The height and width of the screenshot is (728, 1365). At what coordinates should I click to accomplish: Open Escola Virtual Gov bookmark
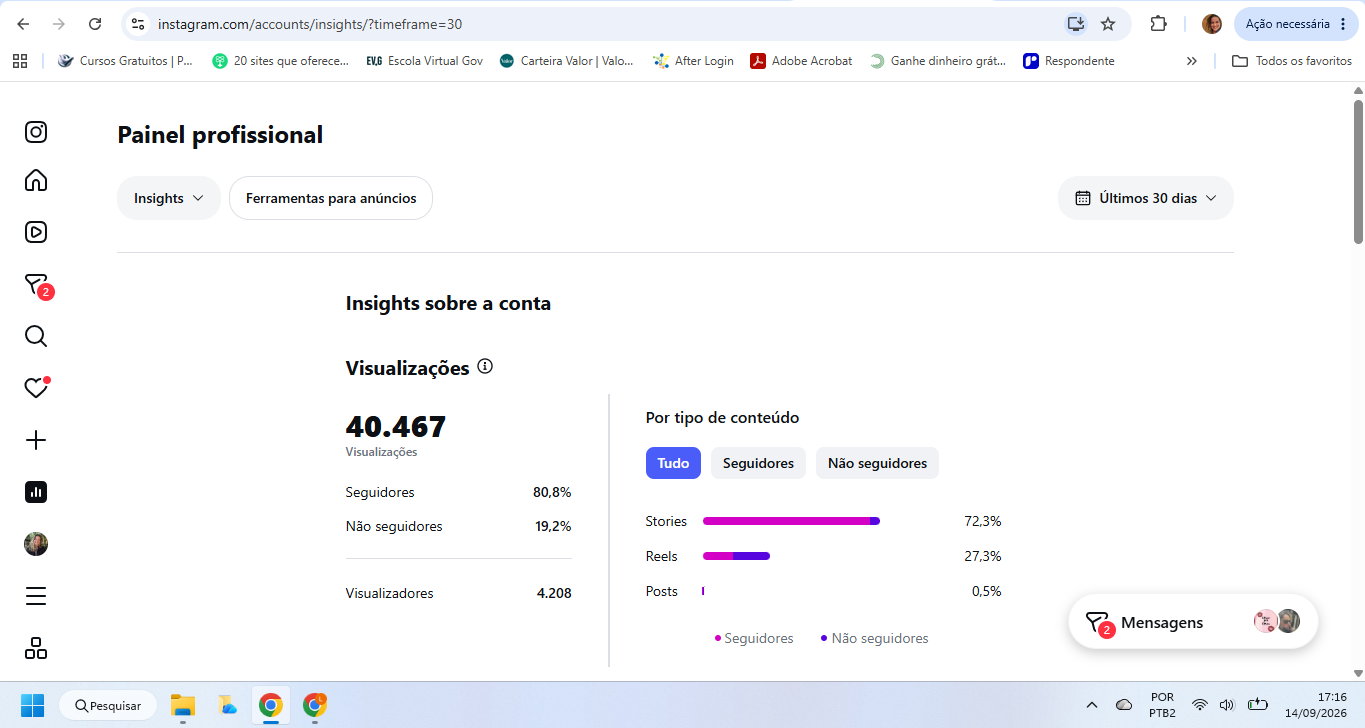[x=425, y=61]
